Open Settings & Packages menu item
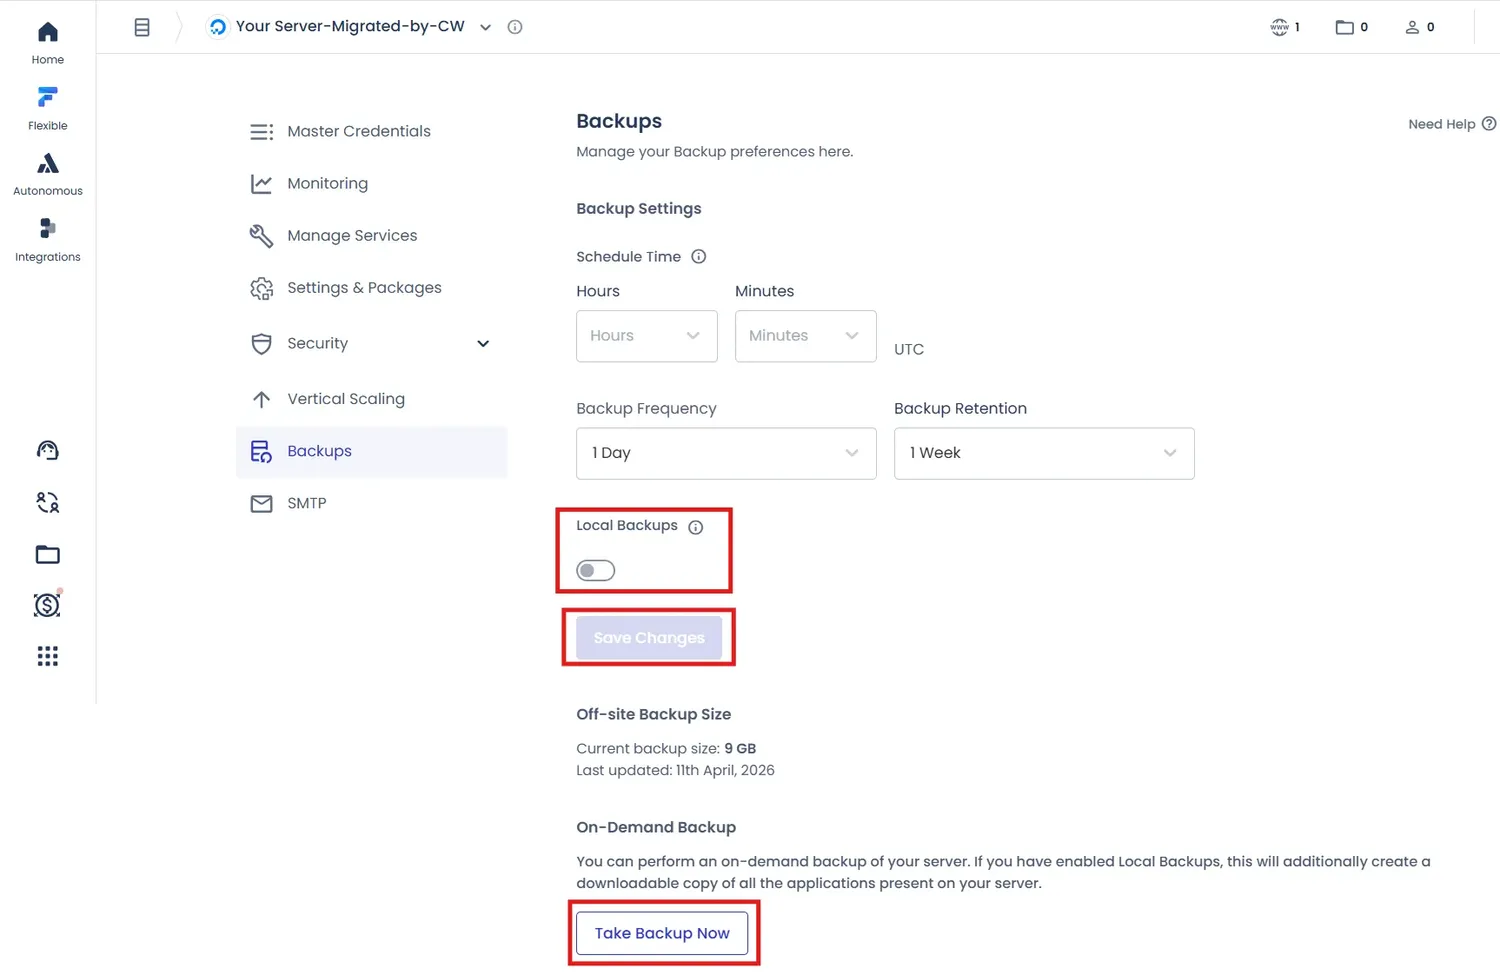Image resolution: width=1500 pixels, height=975 pixels. point(371,287)
